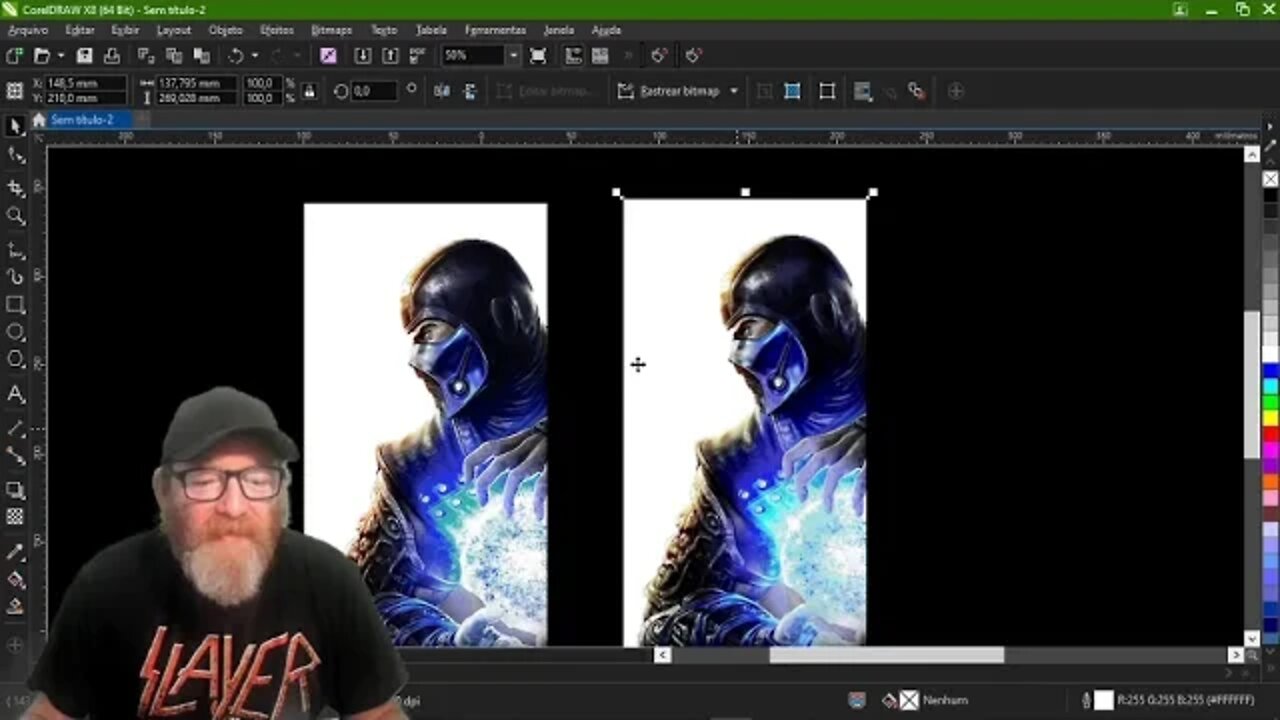Select the Text tool
This screenshot has width=1280, height=720.
[x=15, y=394]
